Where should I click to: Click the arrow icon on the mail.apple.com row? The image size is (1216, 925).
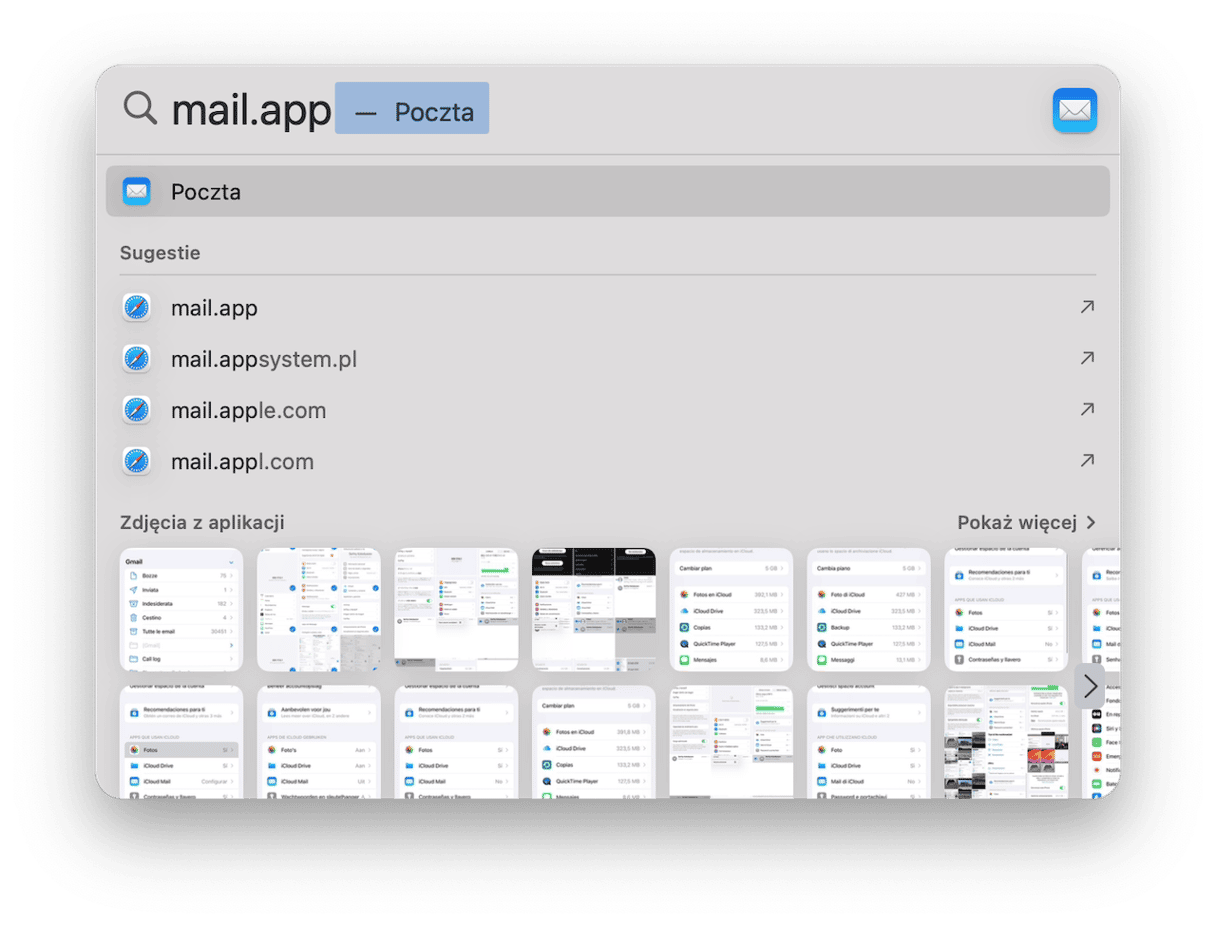click(x=1087, y=409)
